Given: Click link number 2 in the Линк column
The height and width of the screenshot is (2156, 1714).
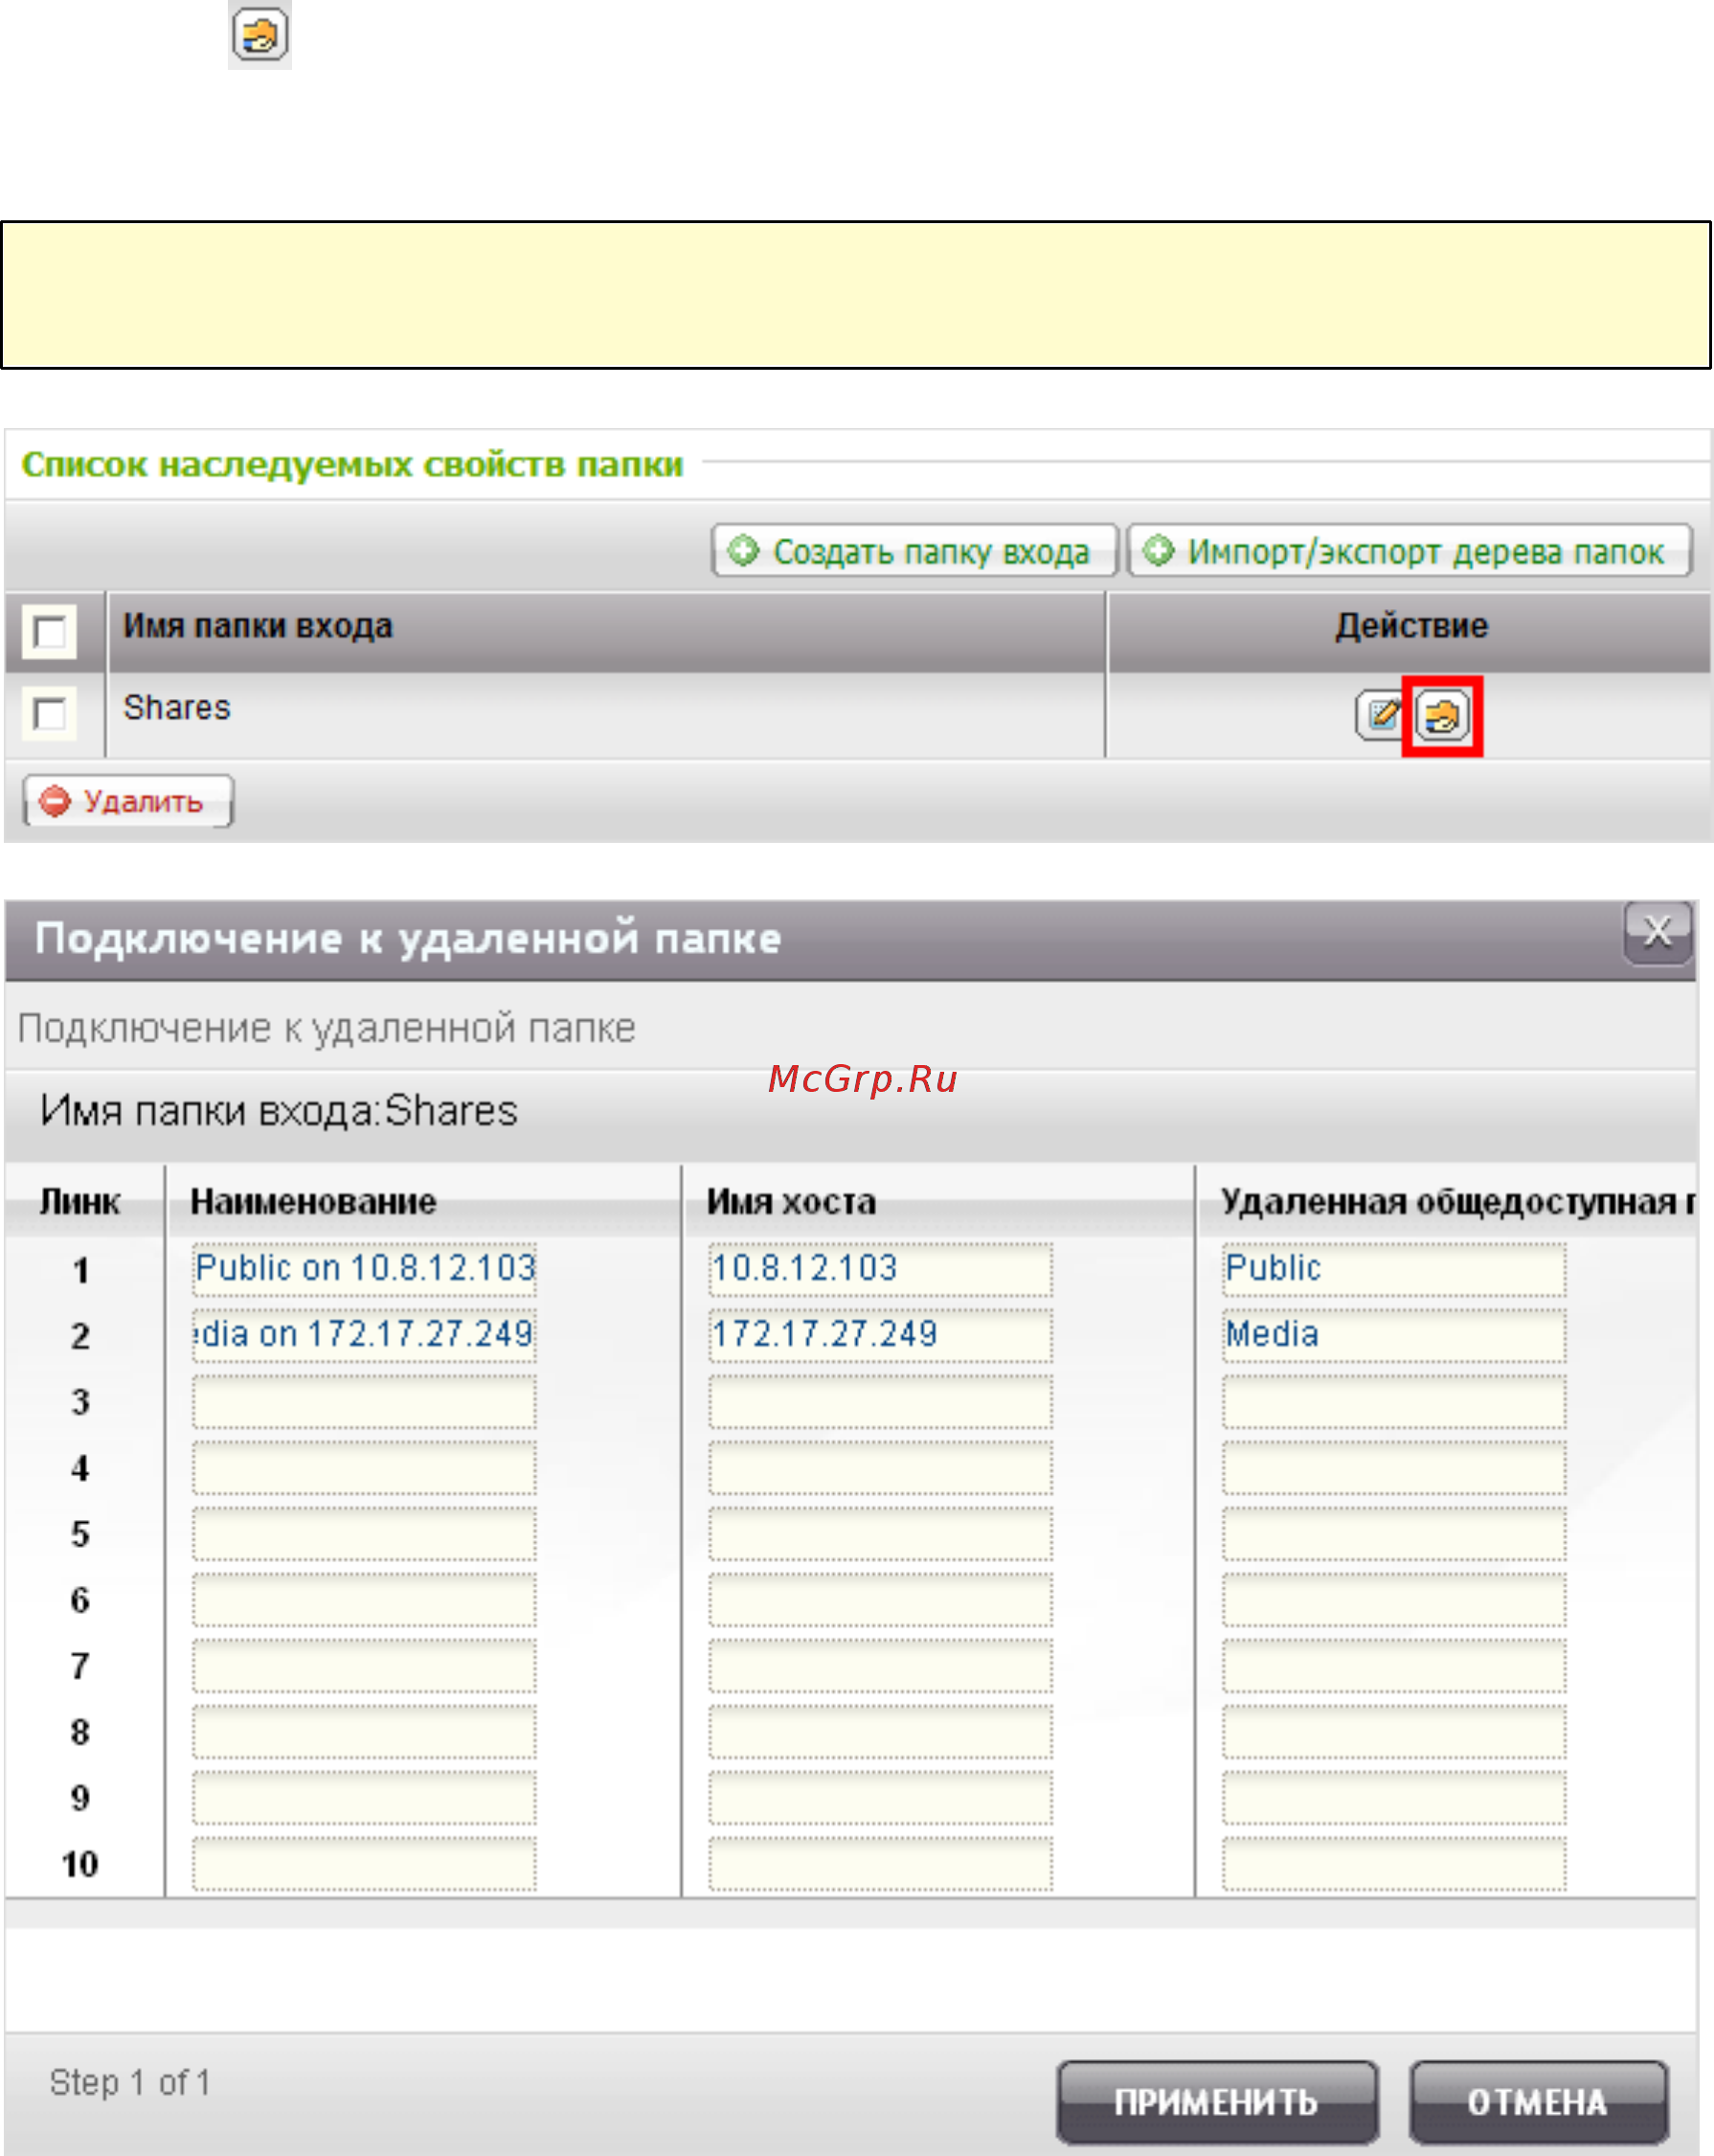Looking at the screenshot, I should point(81,1336).
